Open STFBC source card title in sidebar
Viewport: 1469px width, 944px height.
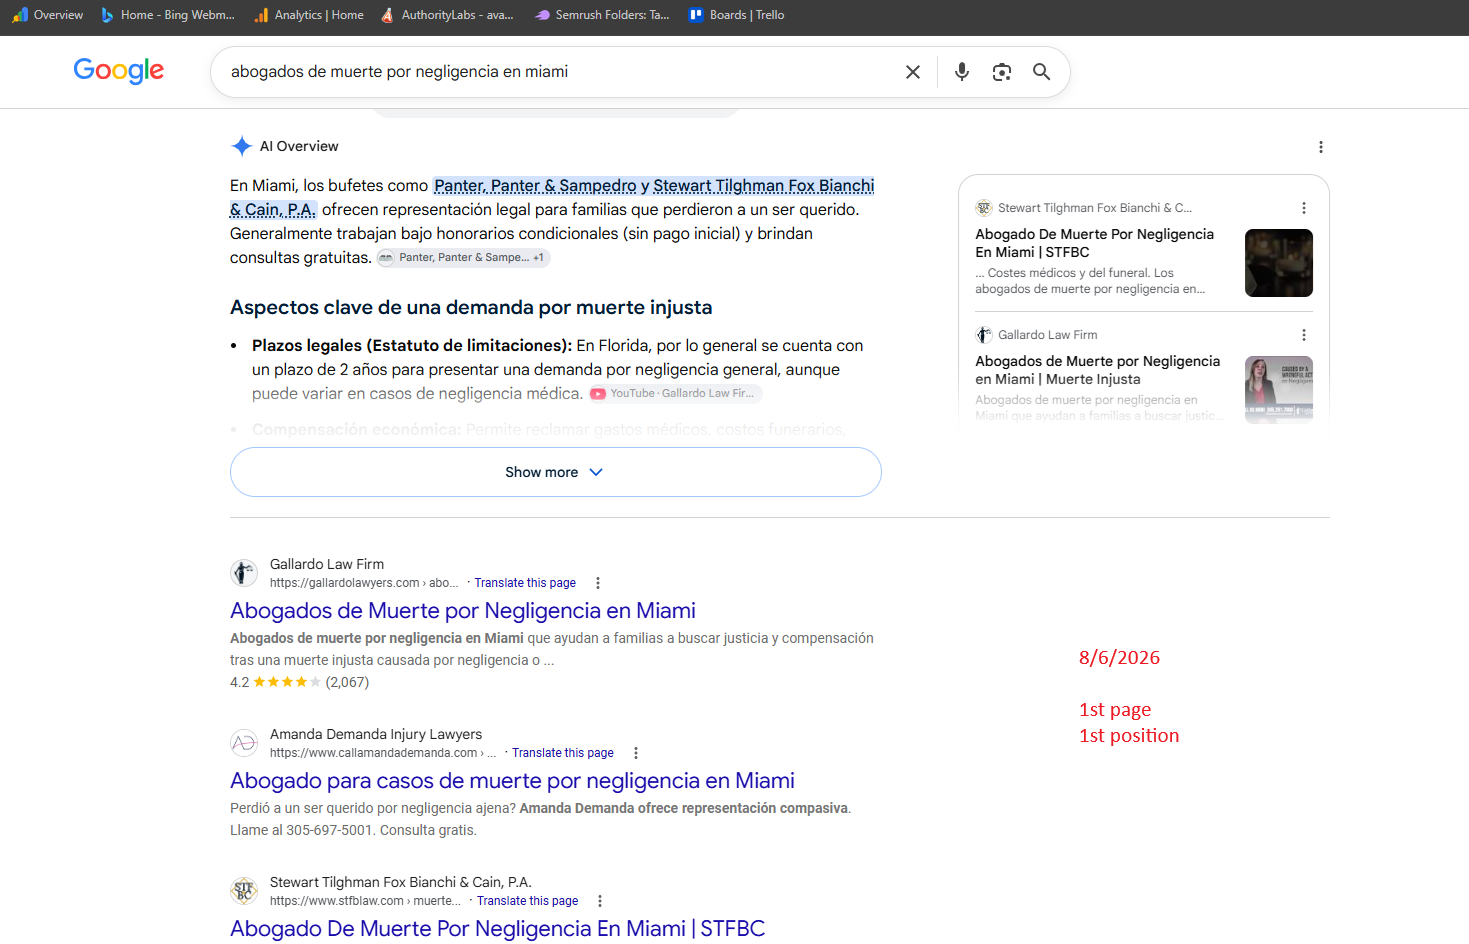(1095, 243)
